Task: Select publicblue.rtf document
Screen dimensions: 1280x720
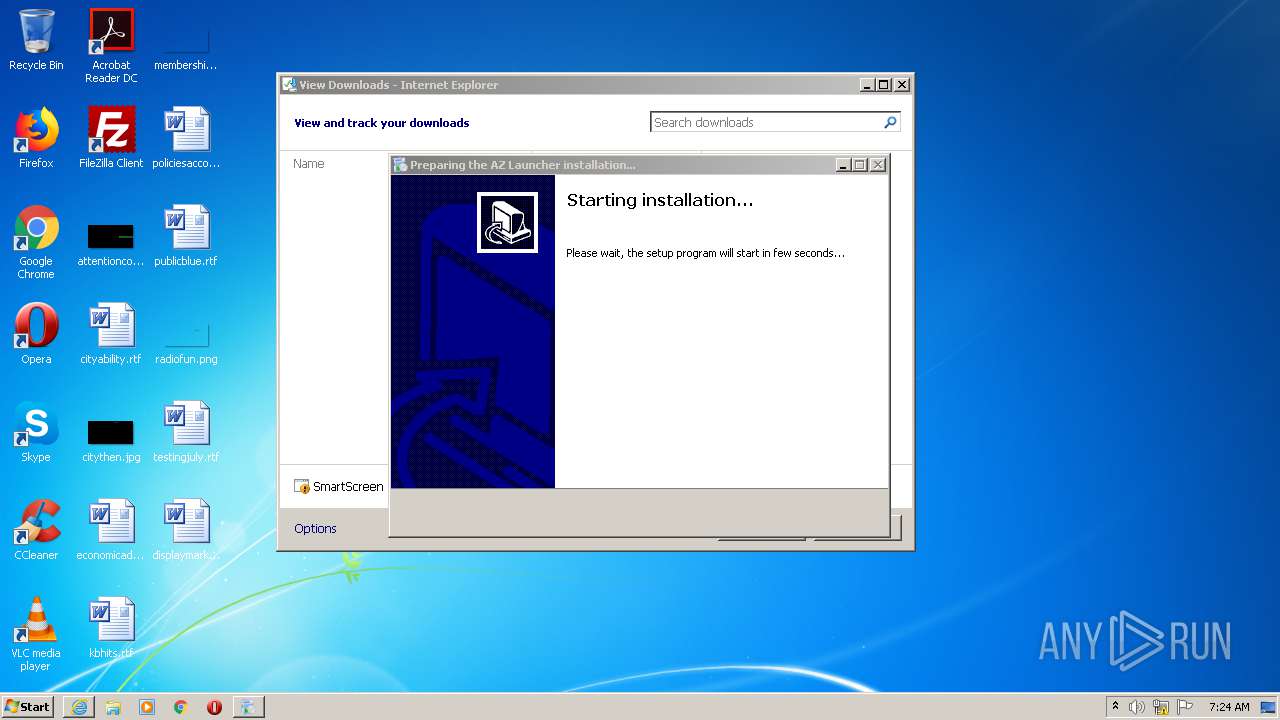Action: coord(186,236)
